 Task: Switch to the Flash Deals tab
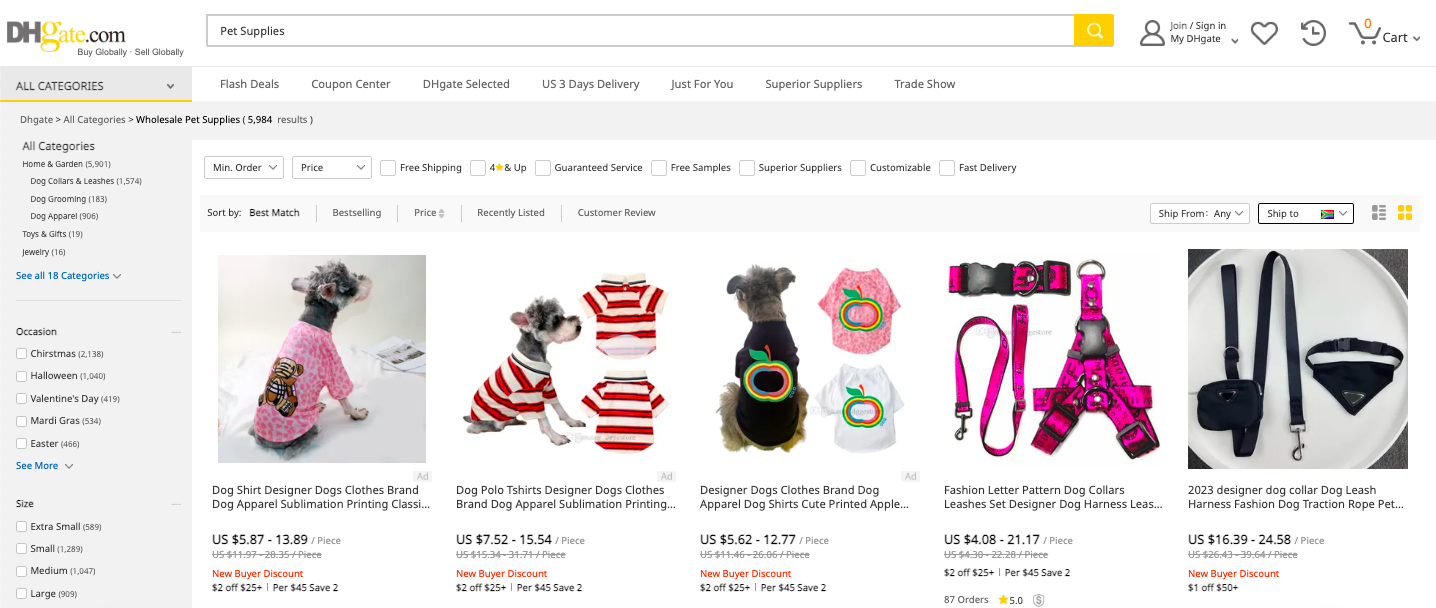pos(249,84)
